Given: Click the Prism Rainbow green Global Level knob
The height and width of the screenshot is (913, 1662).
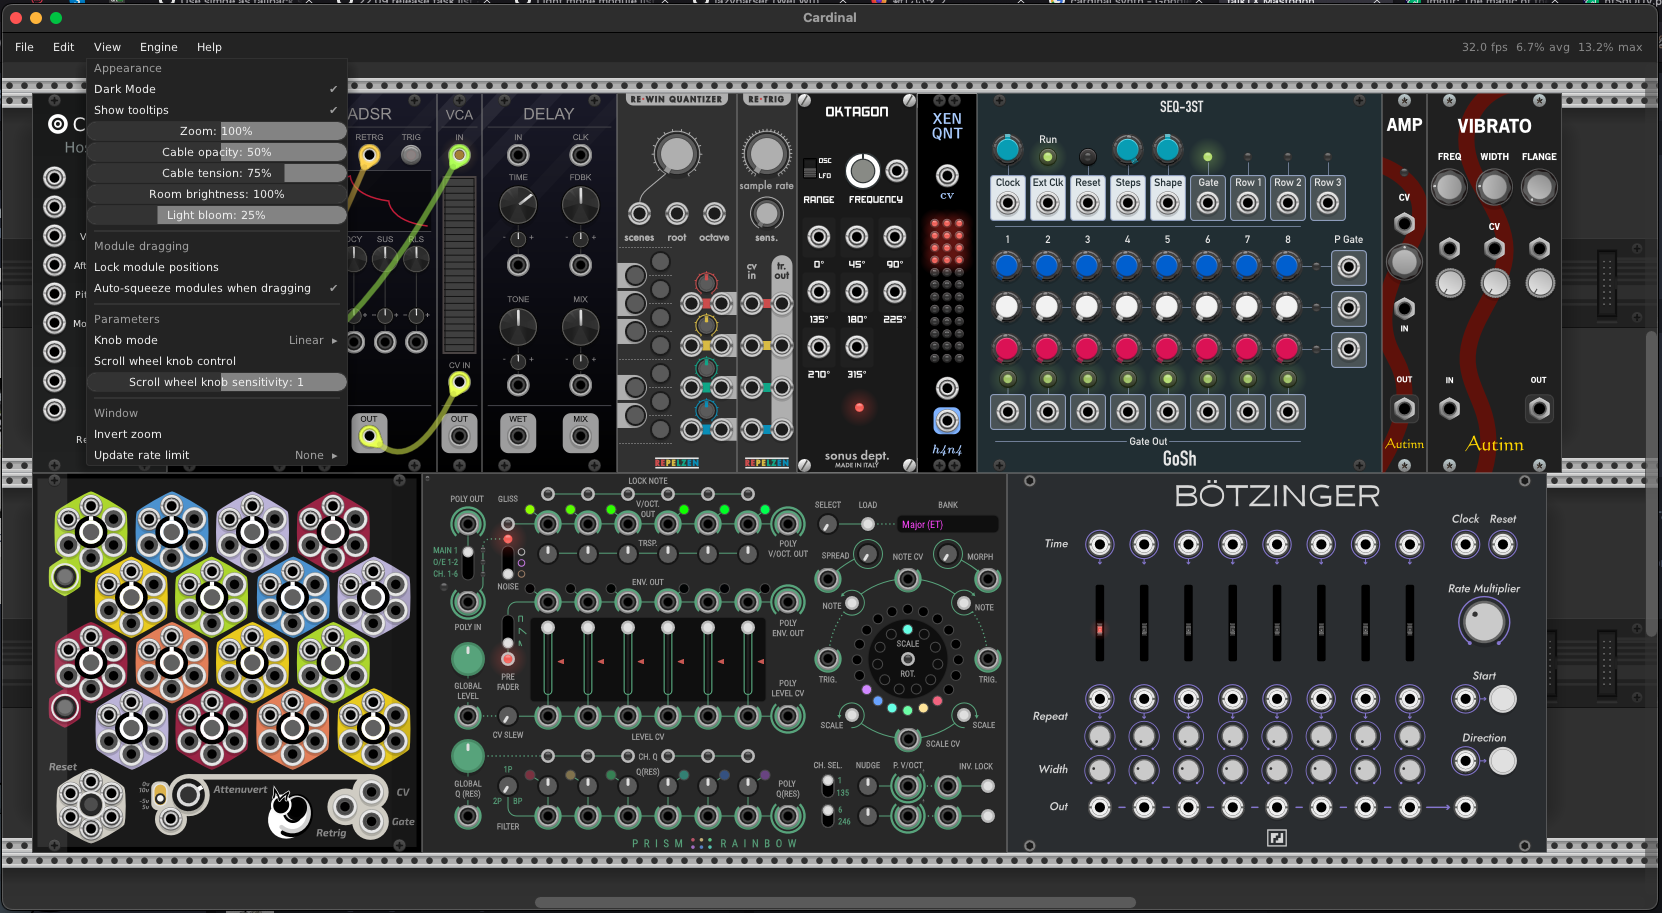Looking at the screenshot, I should [x=468, y=659].
